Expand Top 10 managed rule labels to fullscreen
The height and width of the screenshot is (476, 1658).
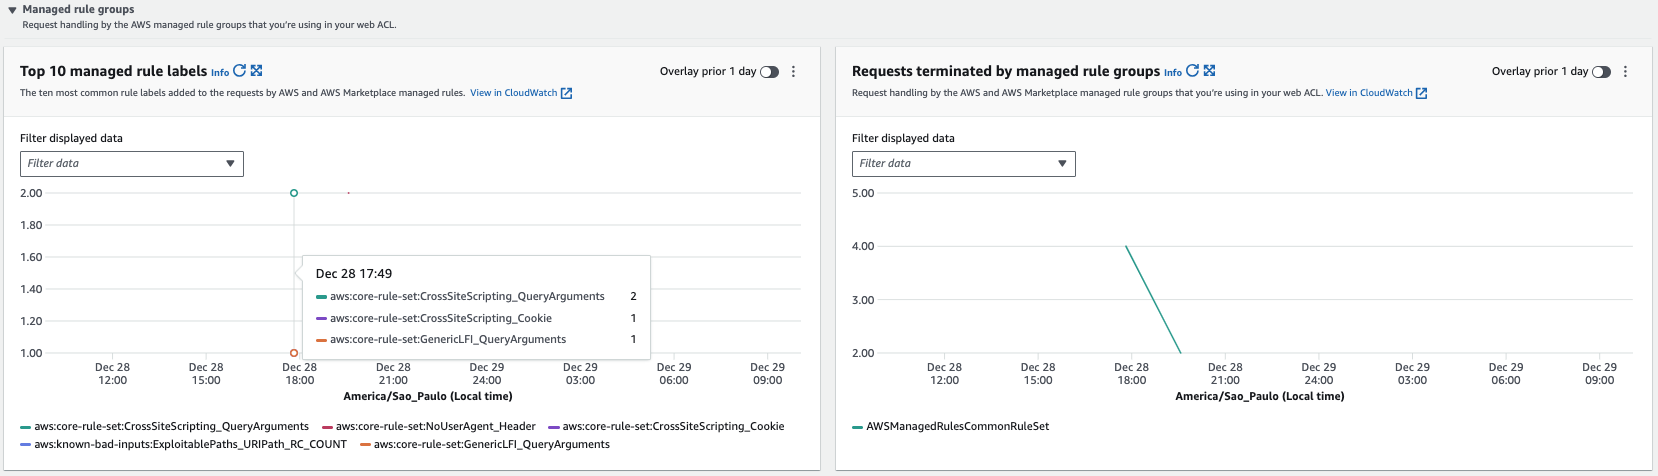tap(257, 71)
